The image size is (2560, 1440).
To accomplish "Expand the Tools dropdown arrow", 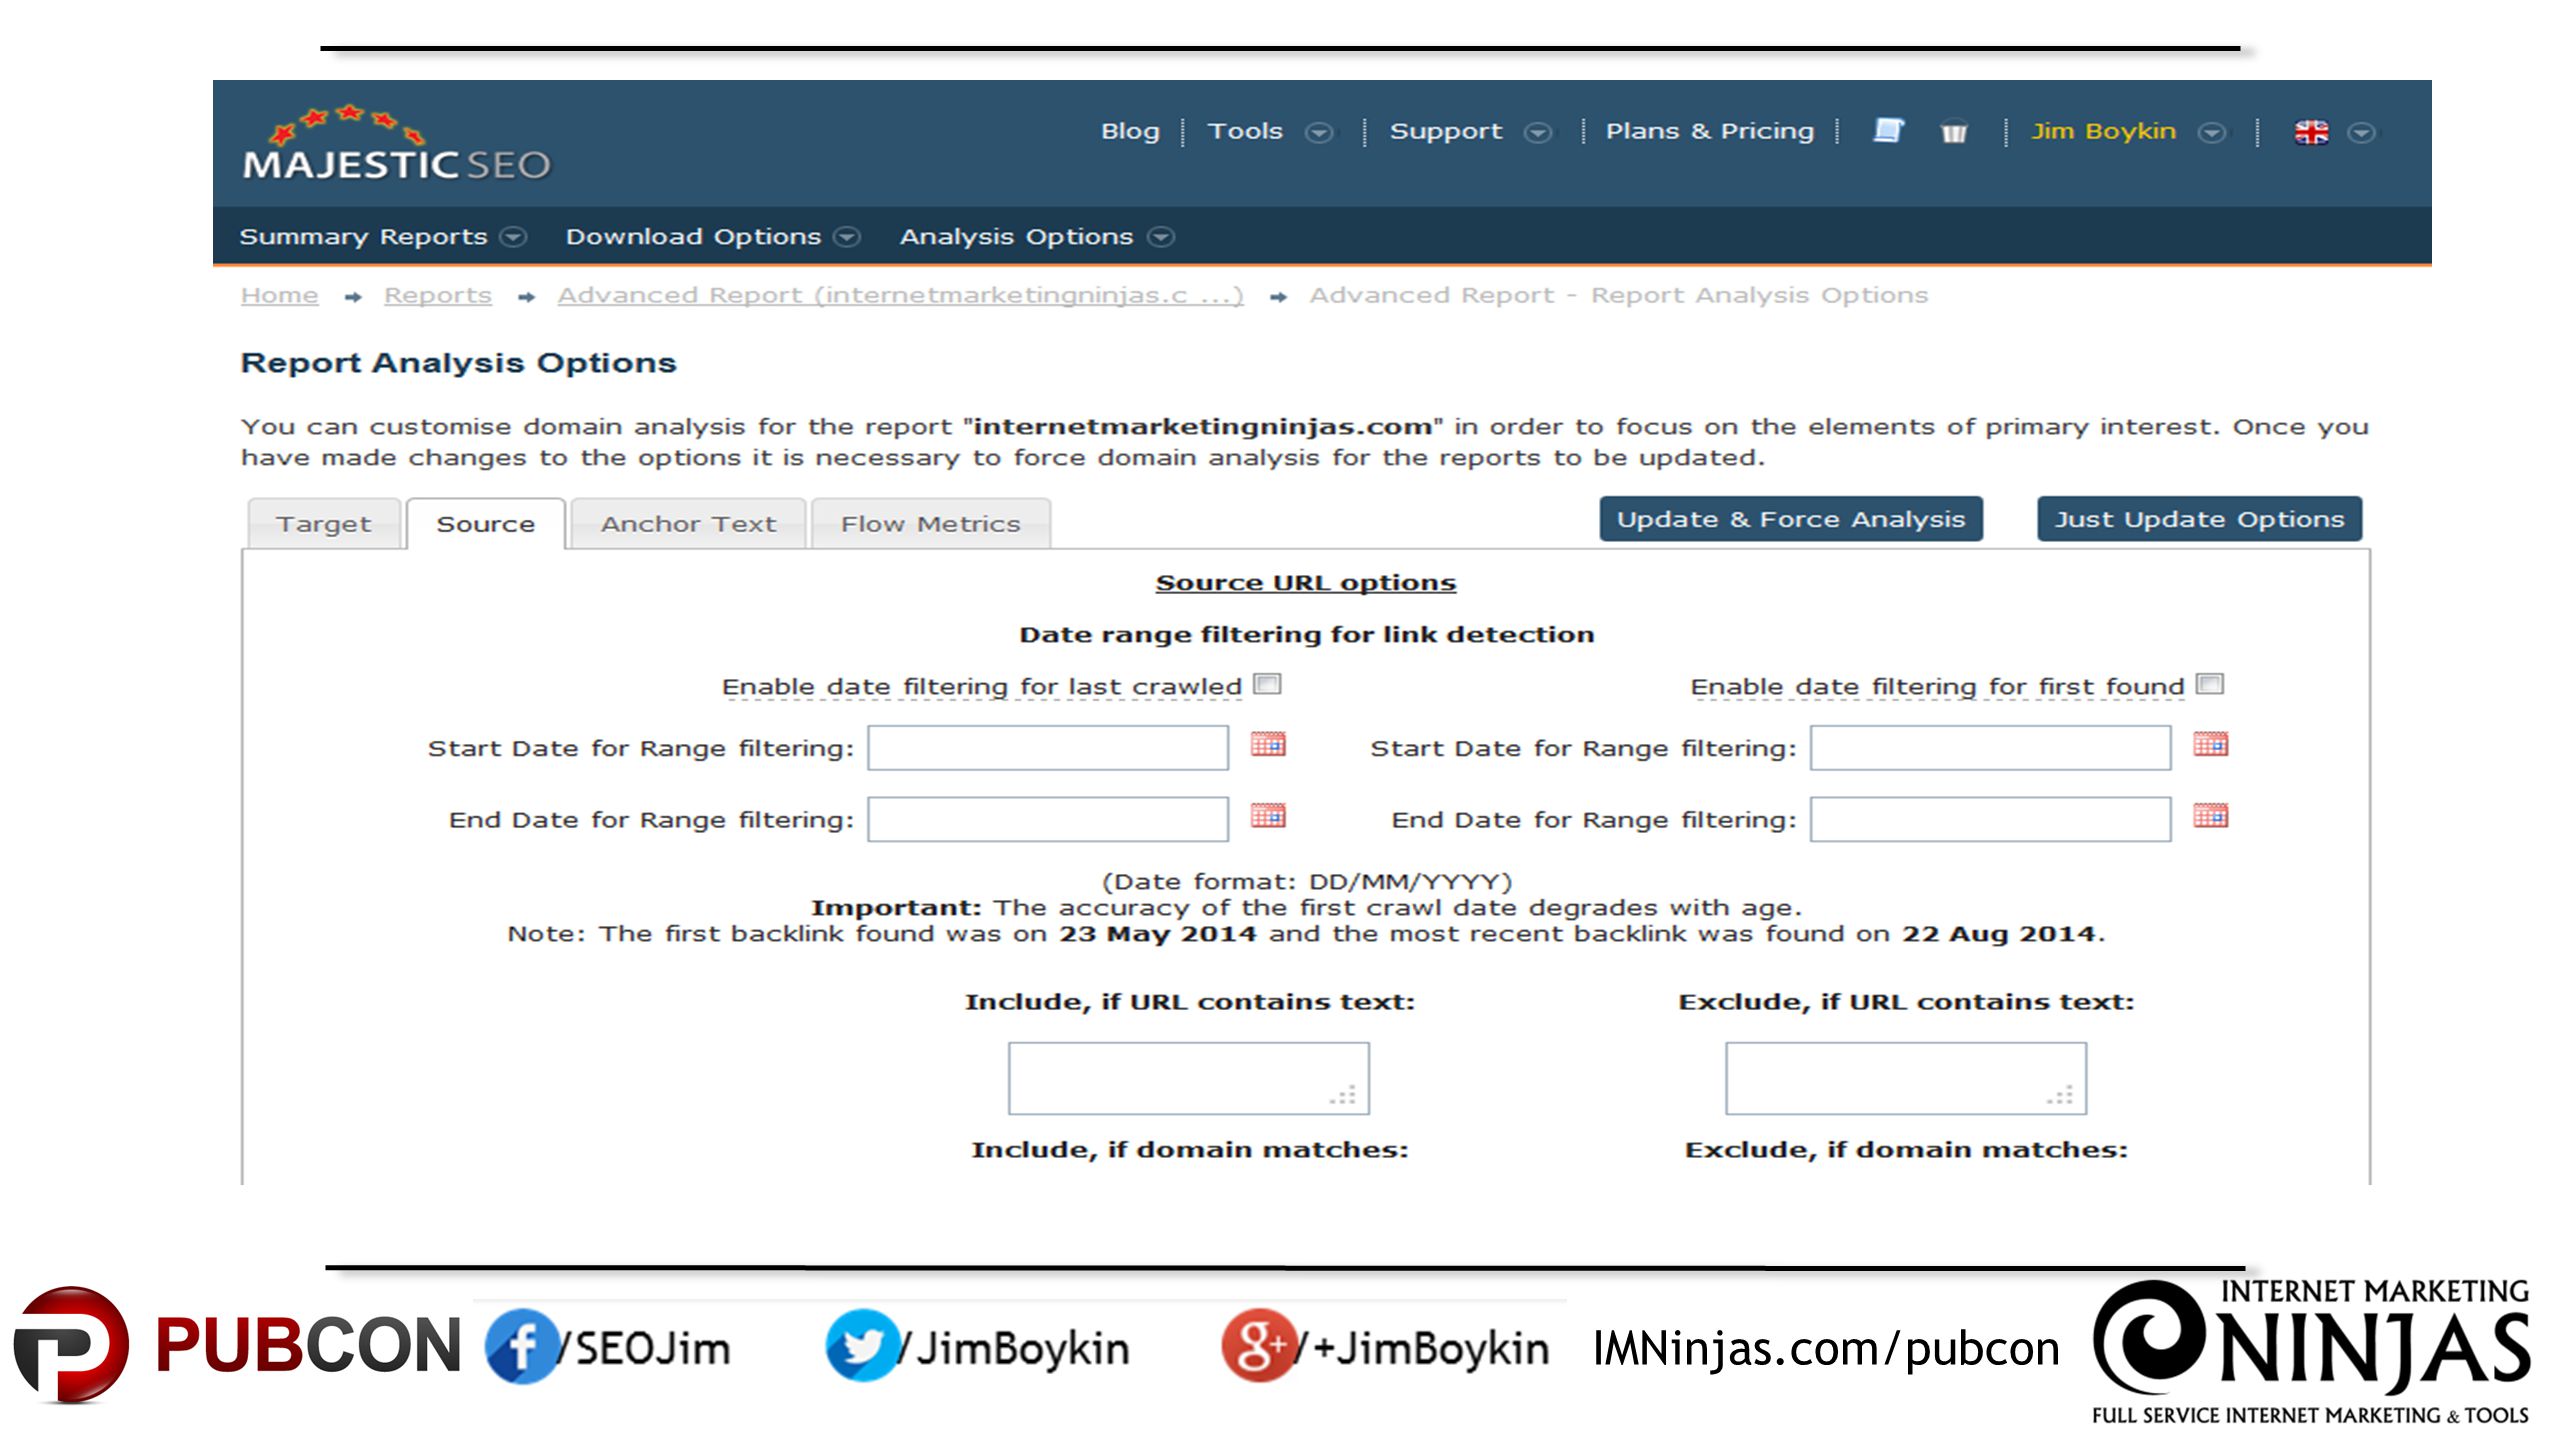I will pyautogui.click(x=1320, y=133).
